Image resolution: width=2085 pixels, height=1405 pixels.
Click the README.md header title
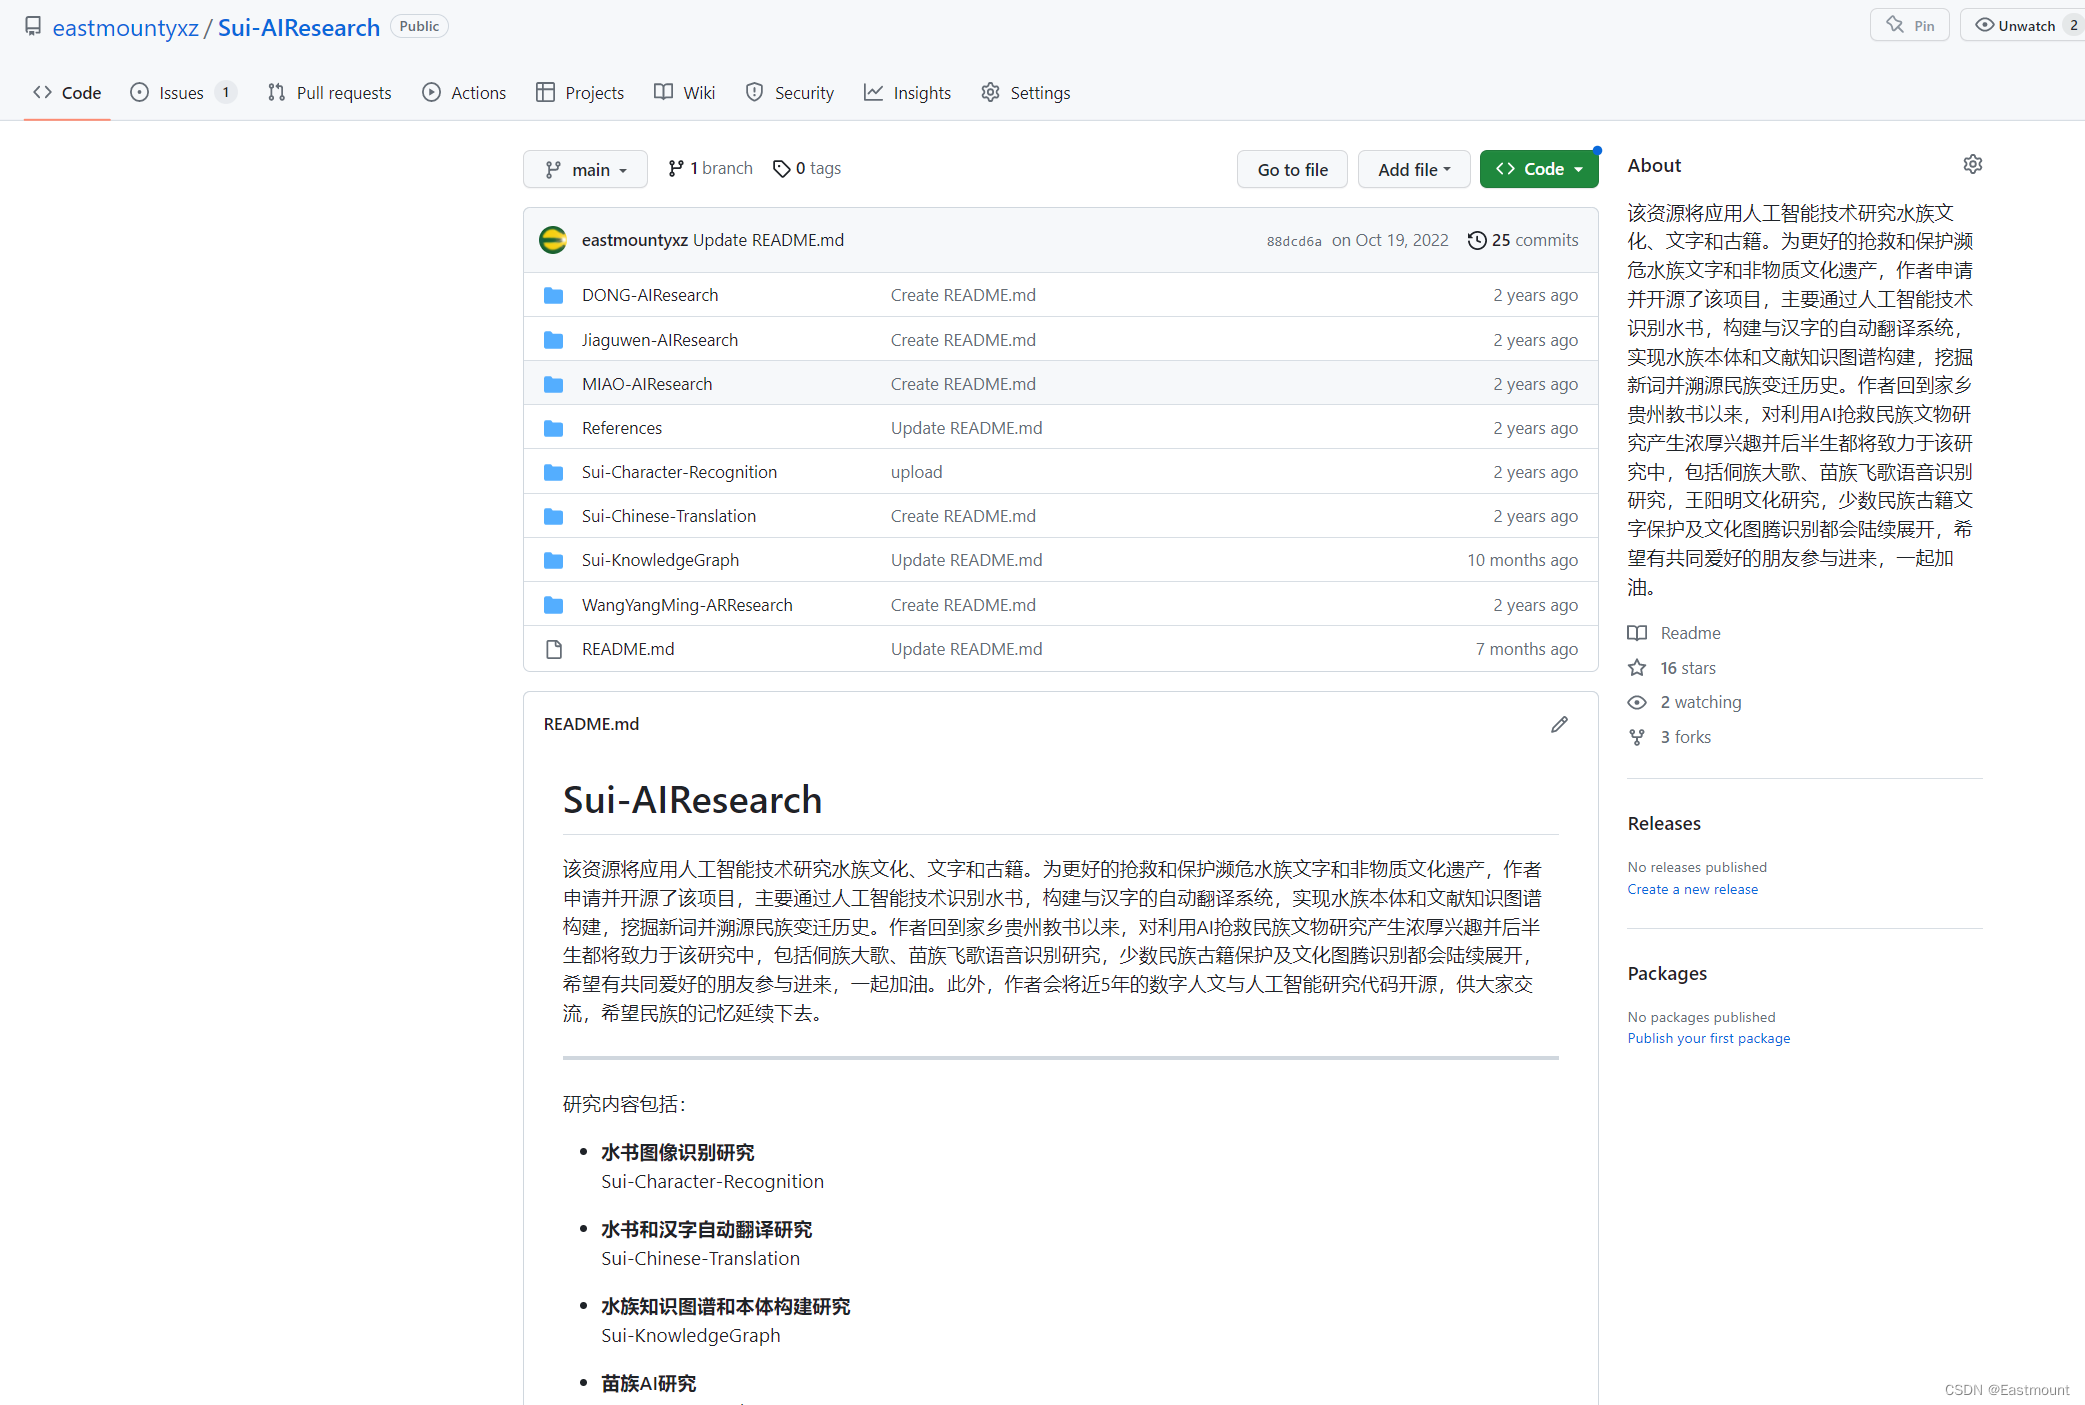pyautogui.click(x=591, y=724)
